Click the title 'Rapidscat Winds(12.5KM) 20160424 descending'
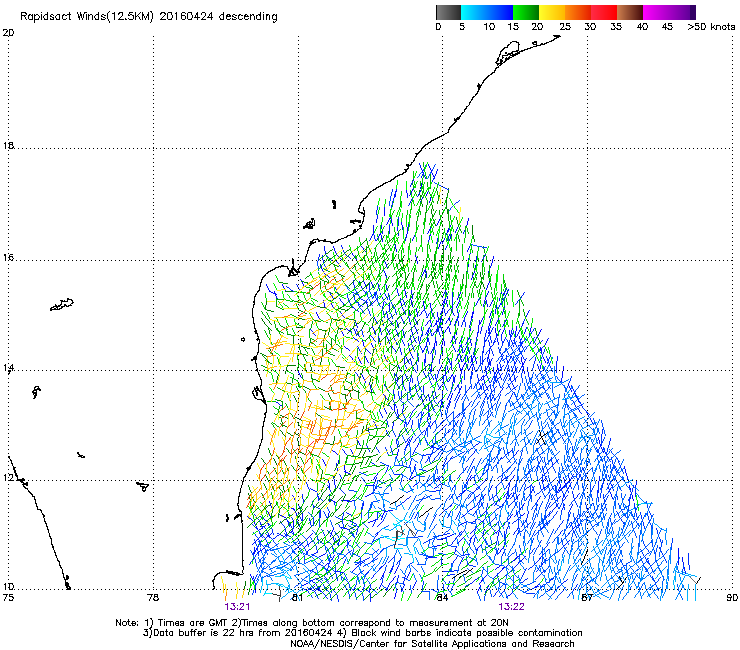740x650 pixels. pos(149,17)
